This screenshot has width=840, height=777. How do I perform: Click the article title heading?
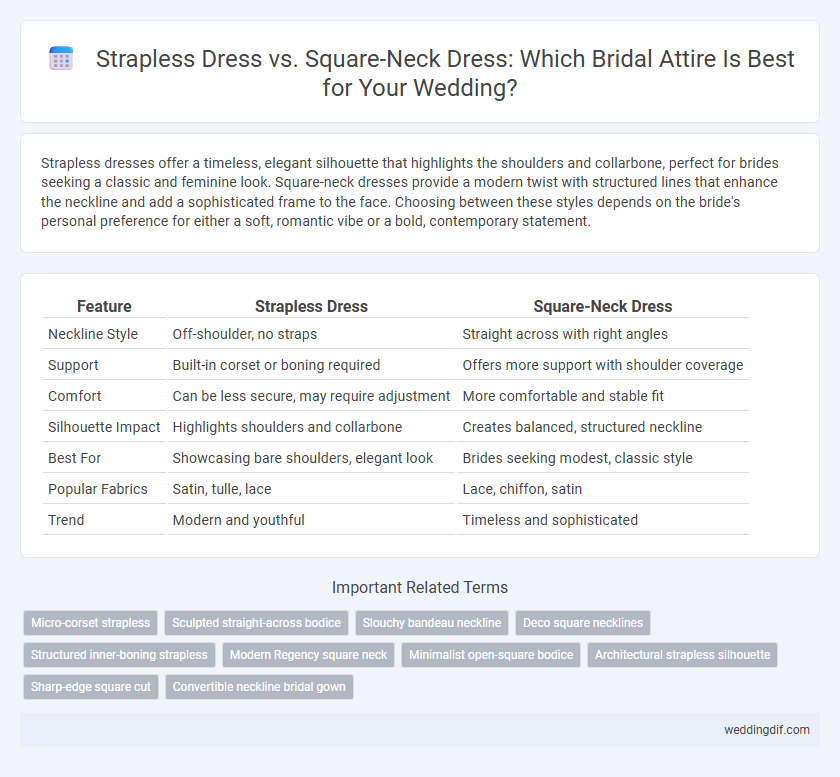click(445, 73)
